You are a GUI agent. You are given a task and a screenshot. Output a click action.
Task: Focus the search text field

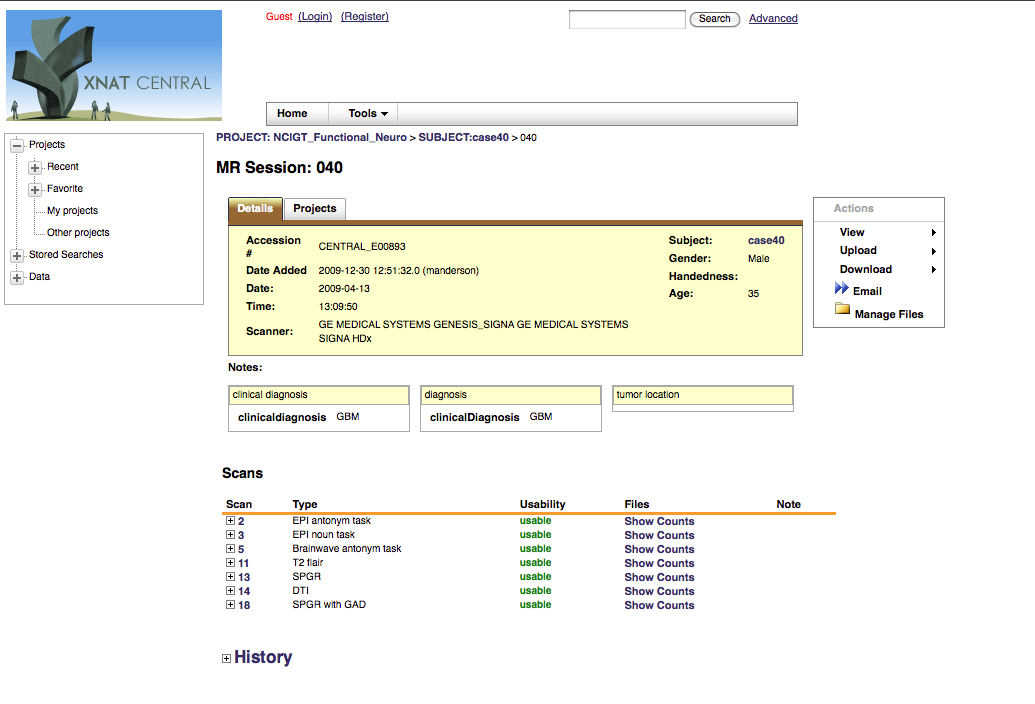(x=627, y=19)
